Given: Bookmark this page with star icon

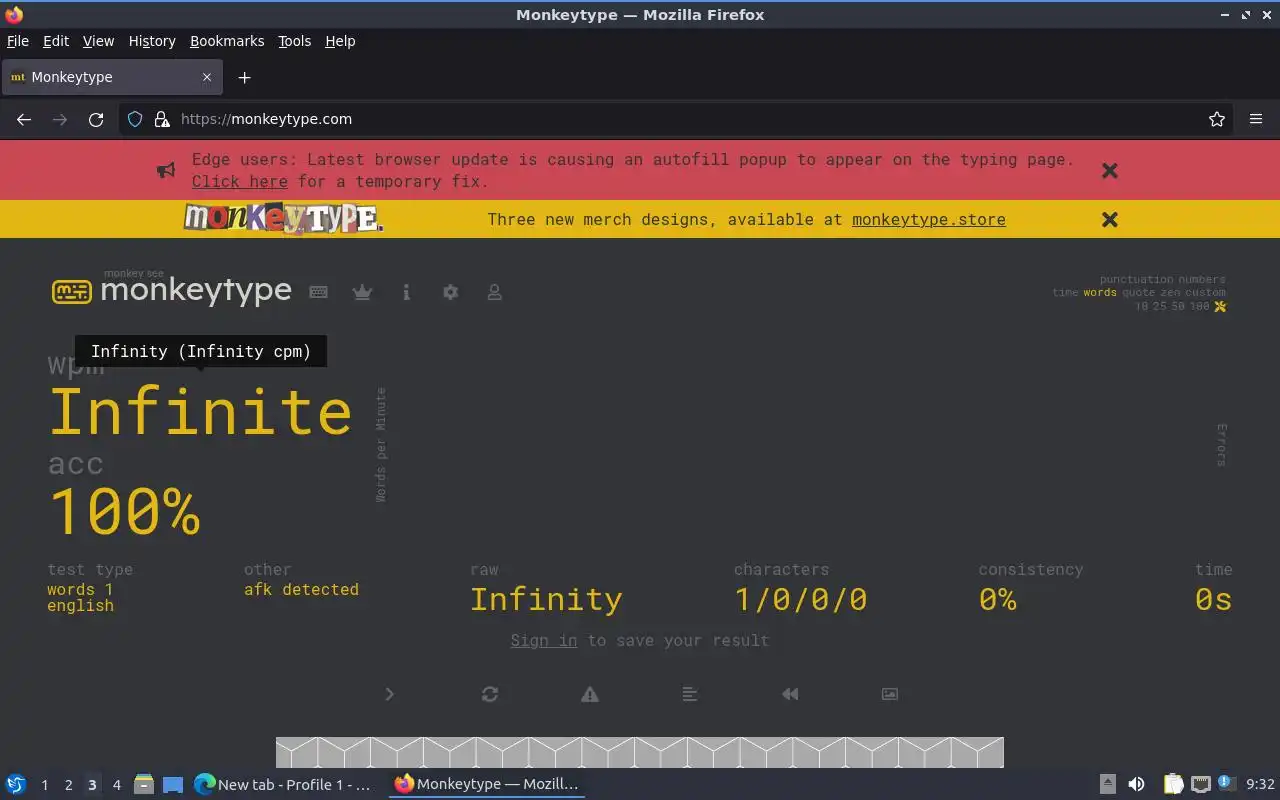Looking at the screenshot, I should 1217,119.
